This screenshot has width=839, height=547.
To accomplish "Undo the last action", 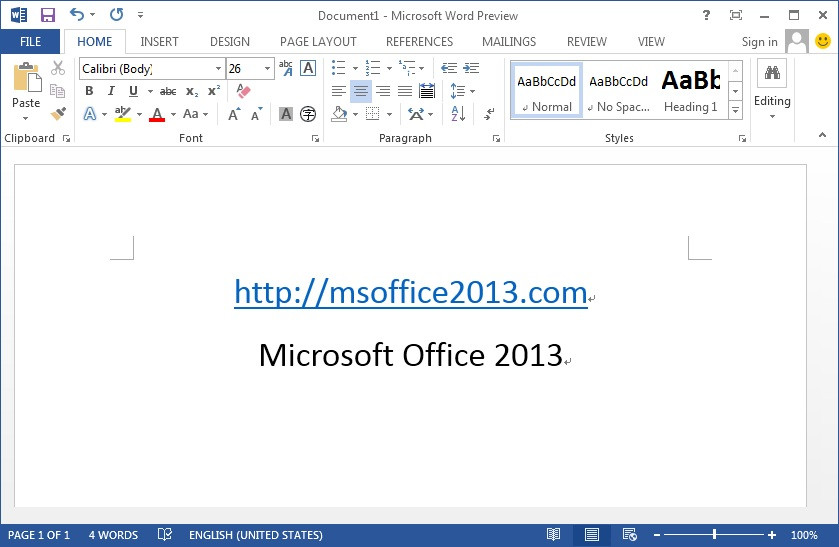I will (x=77, y=14).
